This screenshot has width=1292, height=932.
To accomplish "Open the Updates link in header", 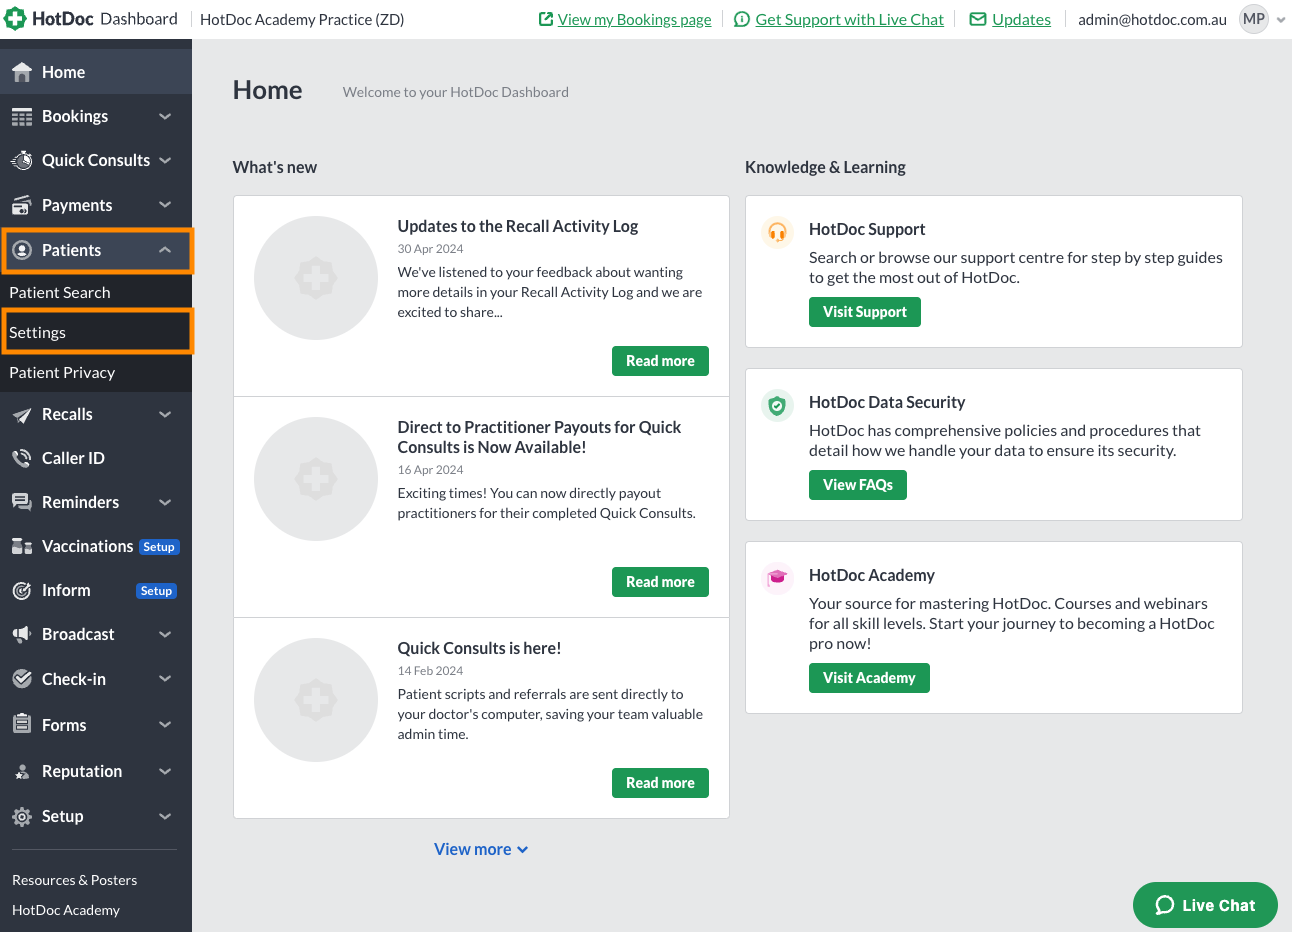I will (x=1021, y=19).
